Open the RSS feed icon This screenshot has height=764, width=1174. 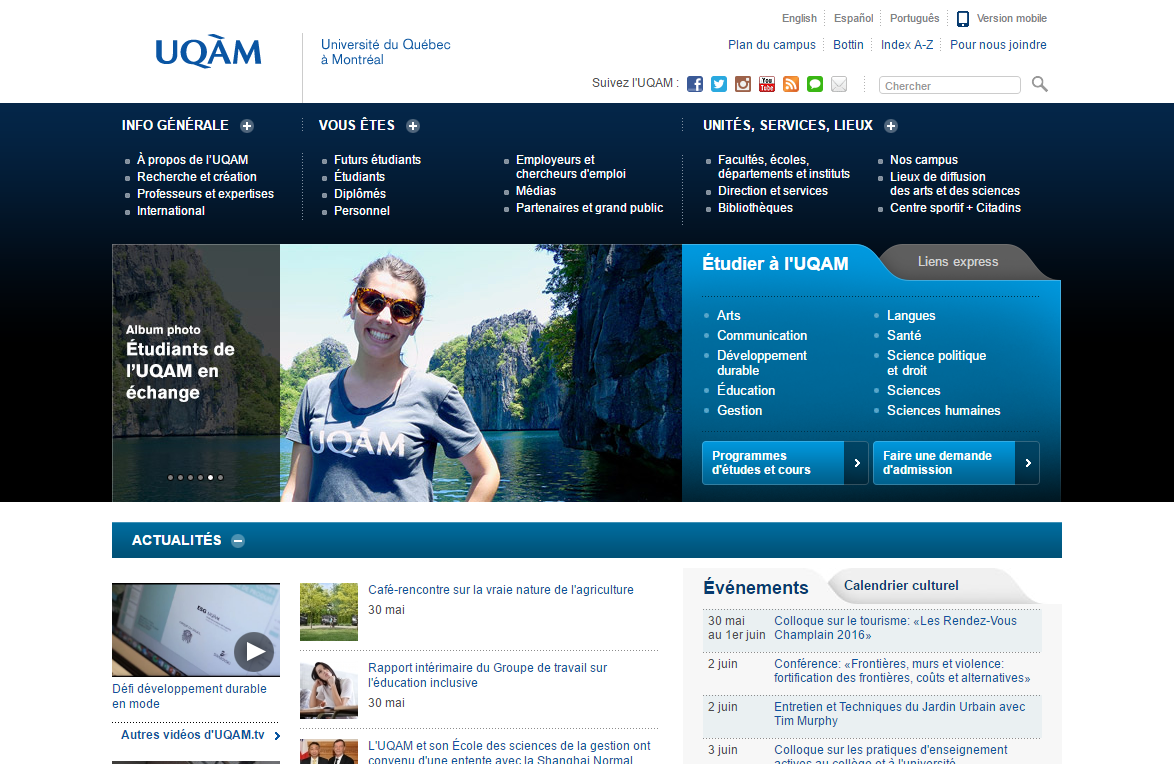click(791, 84)
